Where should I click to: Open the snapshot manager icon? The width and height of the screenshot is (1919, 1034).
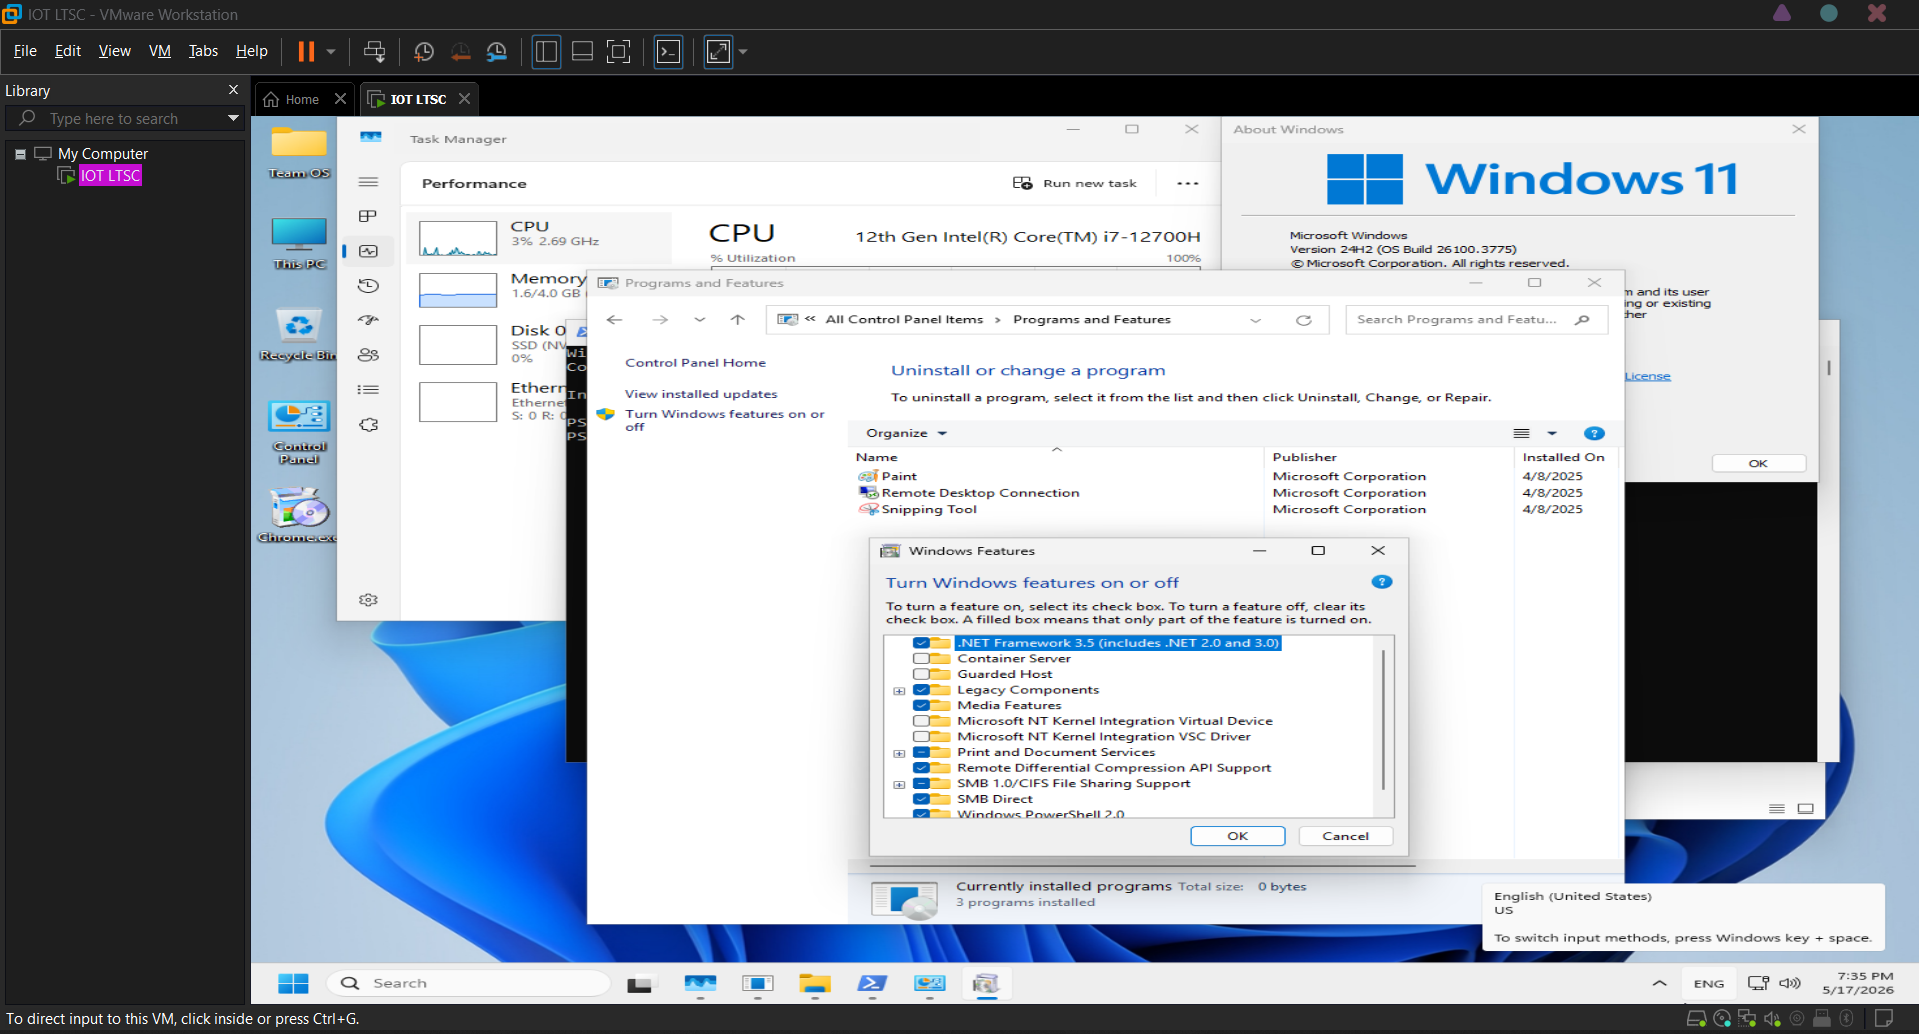click(497, 52)
